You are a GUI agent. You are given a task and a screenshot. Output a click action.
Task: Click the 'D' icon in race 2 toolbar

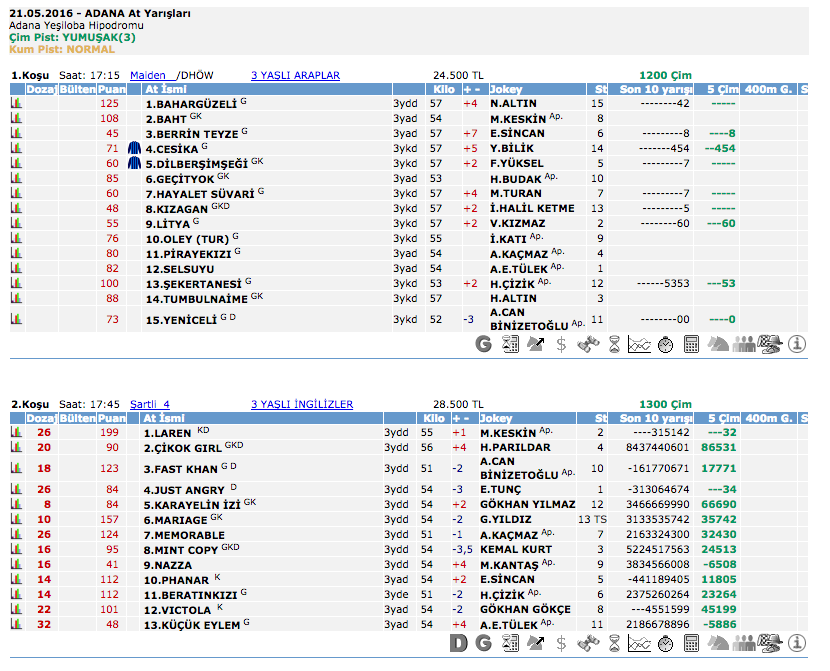pyautogui.click(x=459, y=643)
